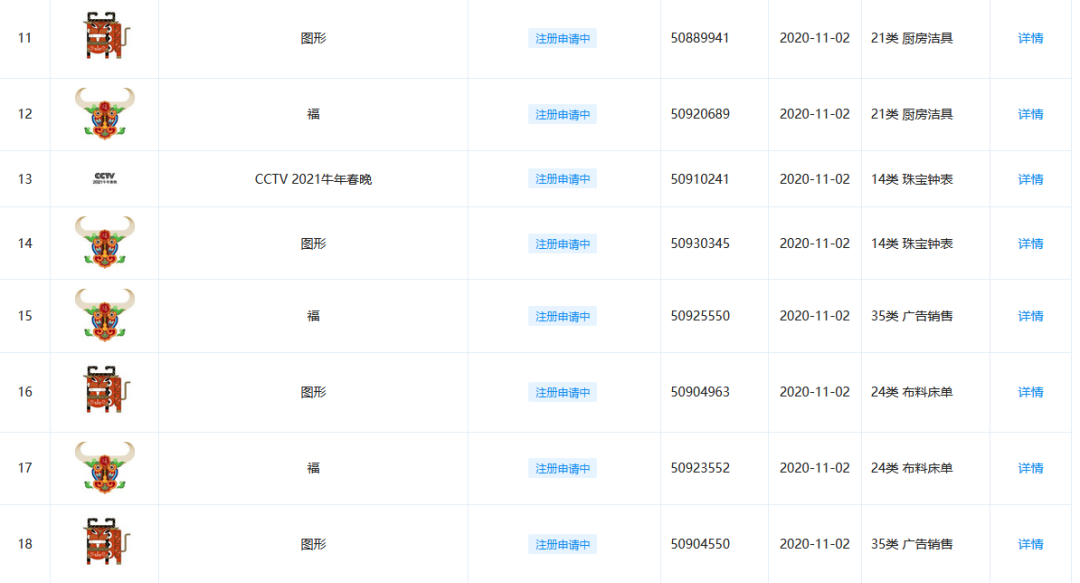Select 24类 布料床单 in row 17
1080x583 pixels.
(x=912, y=468)
